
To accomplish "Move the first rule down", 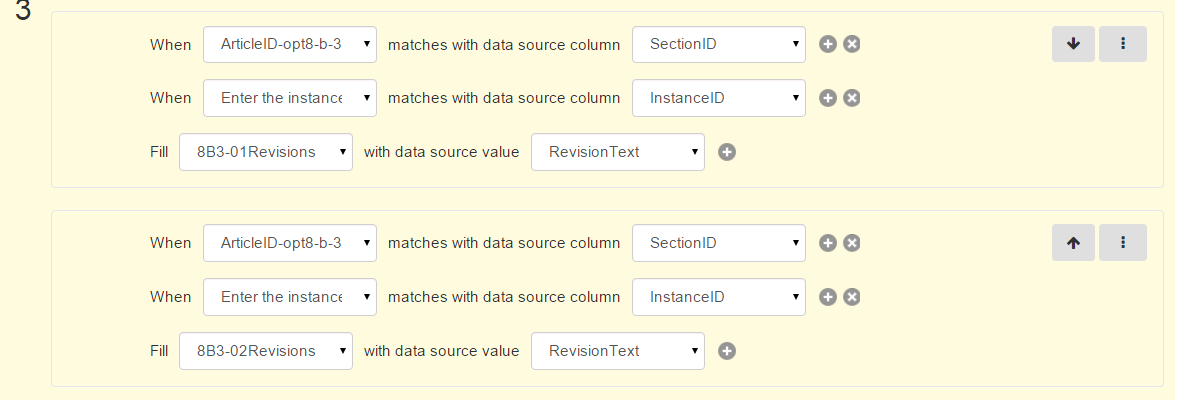I will pyautogui.click(x=1073, y=44).
